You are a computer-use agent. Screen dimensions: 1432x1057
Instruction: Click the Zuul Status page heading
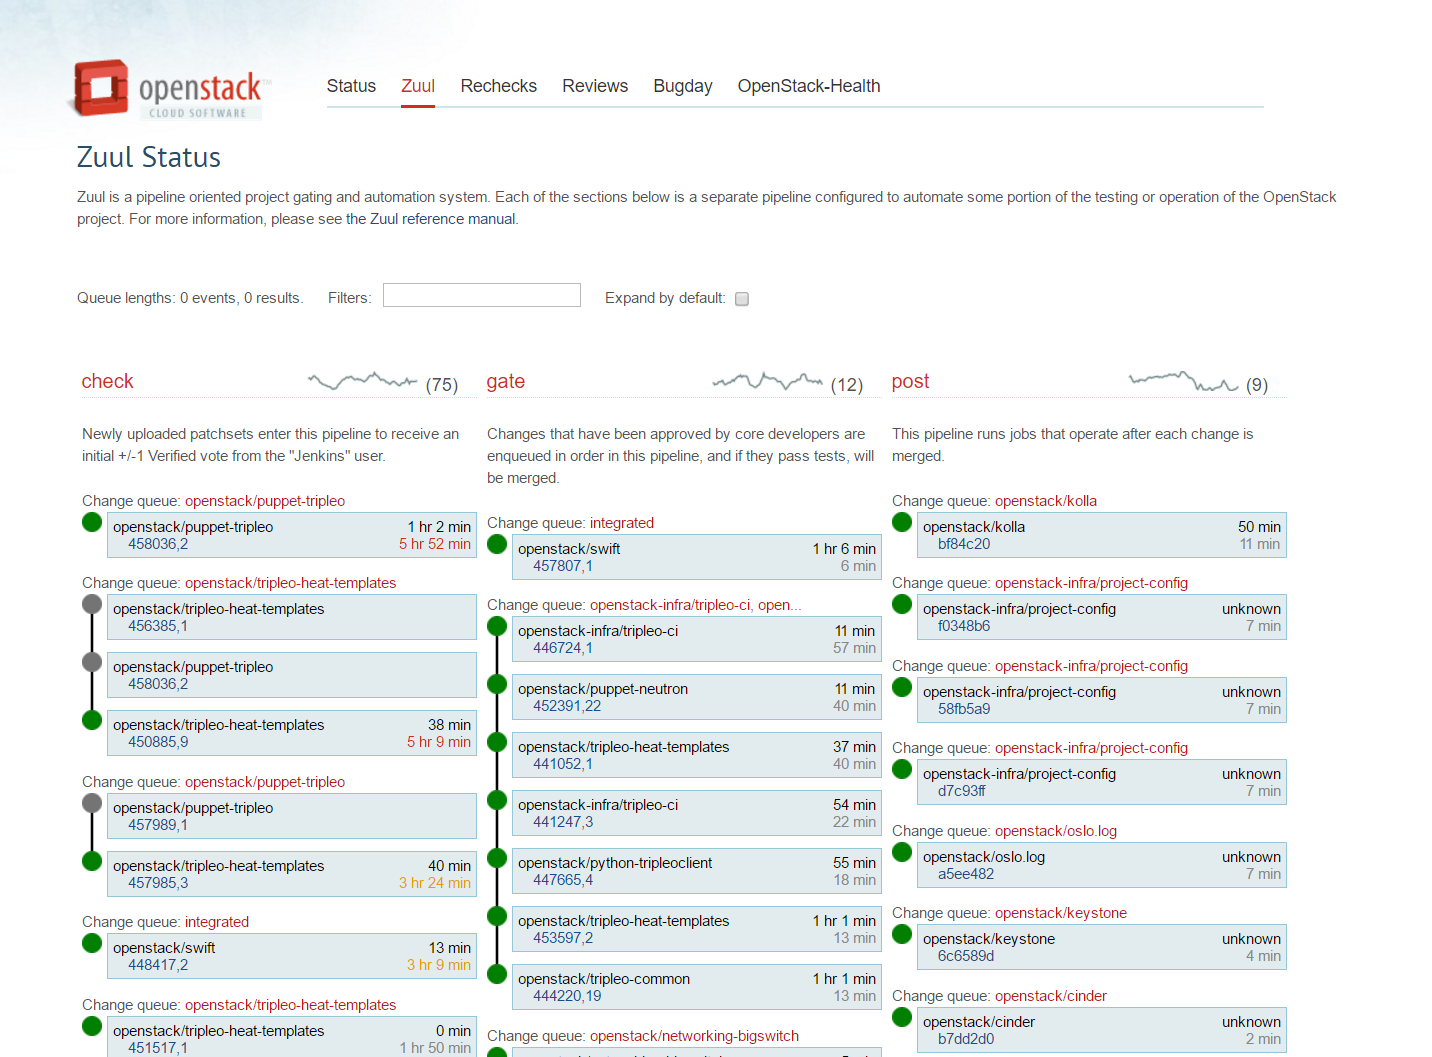point(149,157)
